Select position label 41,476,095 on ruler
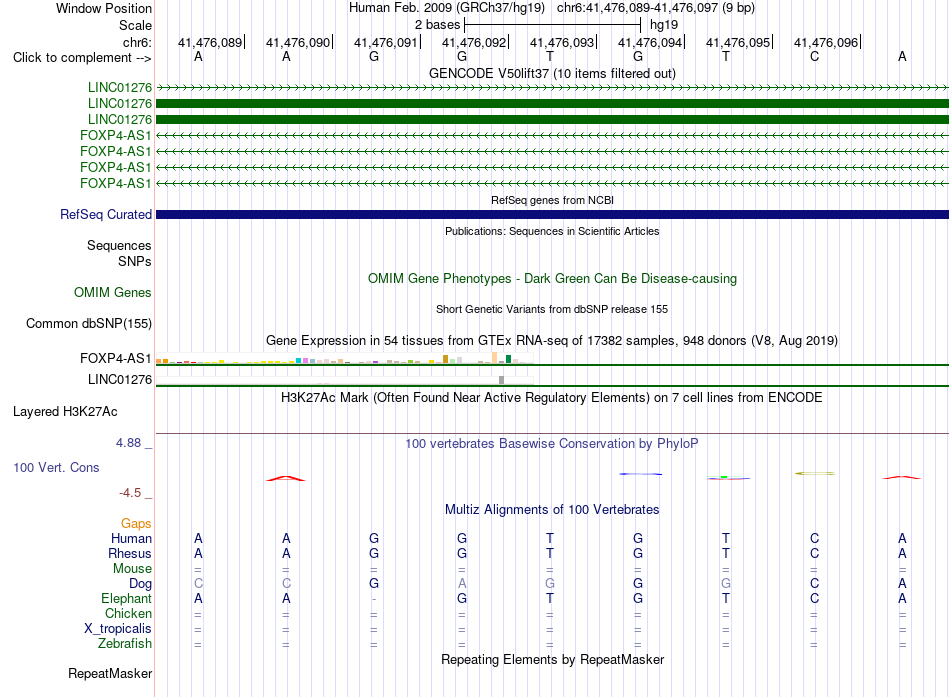Viewport: 950px width, 697px height. pos(738,42)
